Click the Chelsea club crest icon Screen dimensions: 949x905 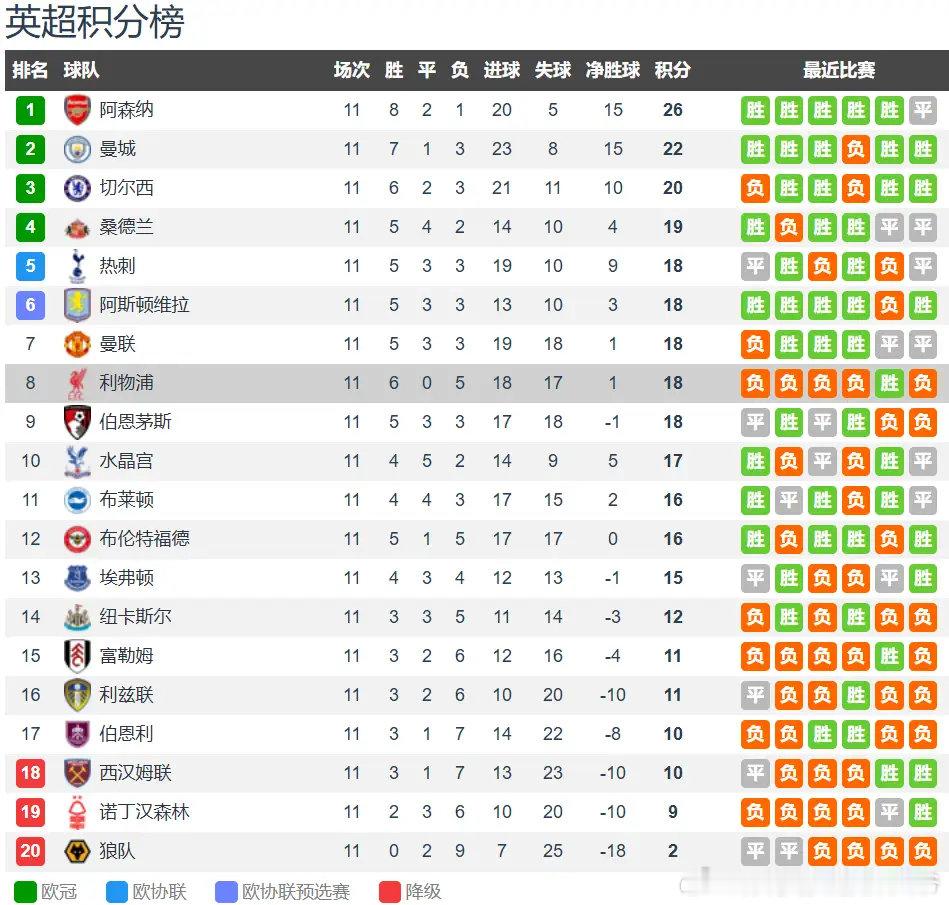[x=77, y=188]
